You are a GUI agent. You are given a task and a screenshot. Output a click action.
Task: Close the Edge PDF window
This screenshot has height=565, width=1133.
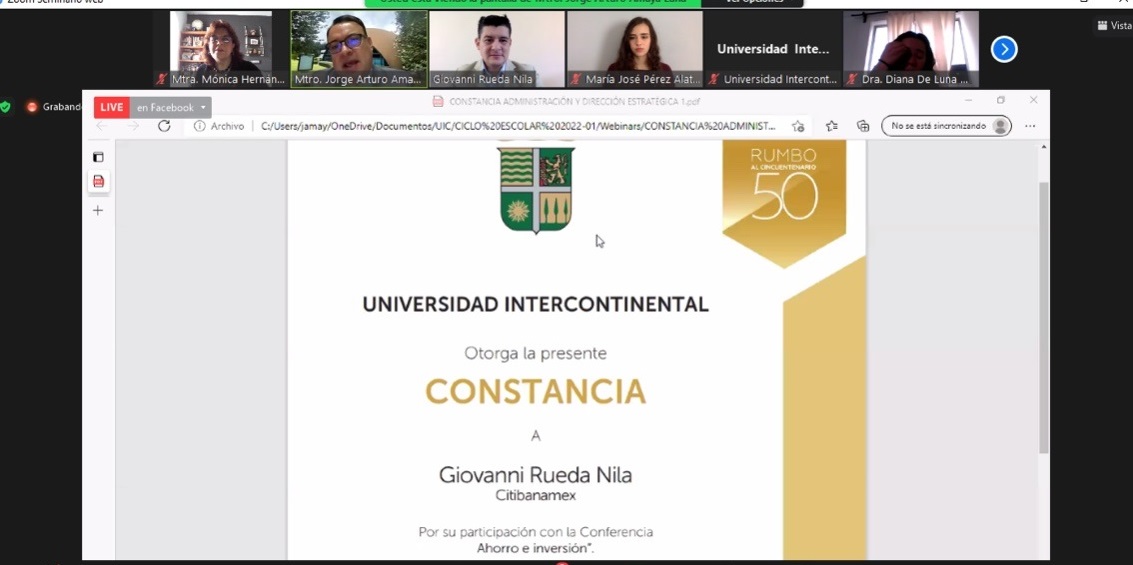[x=1033, y=100]
